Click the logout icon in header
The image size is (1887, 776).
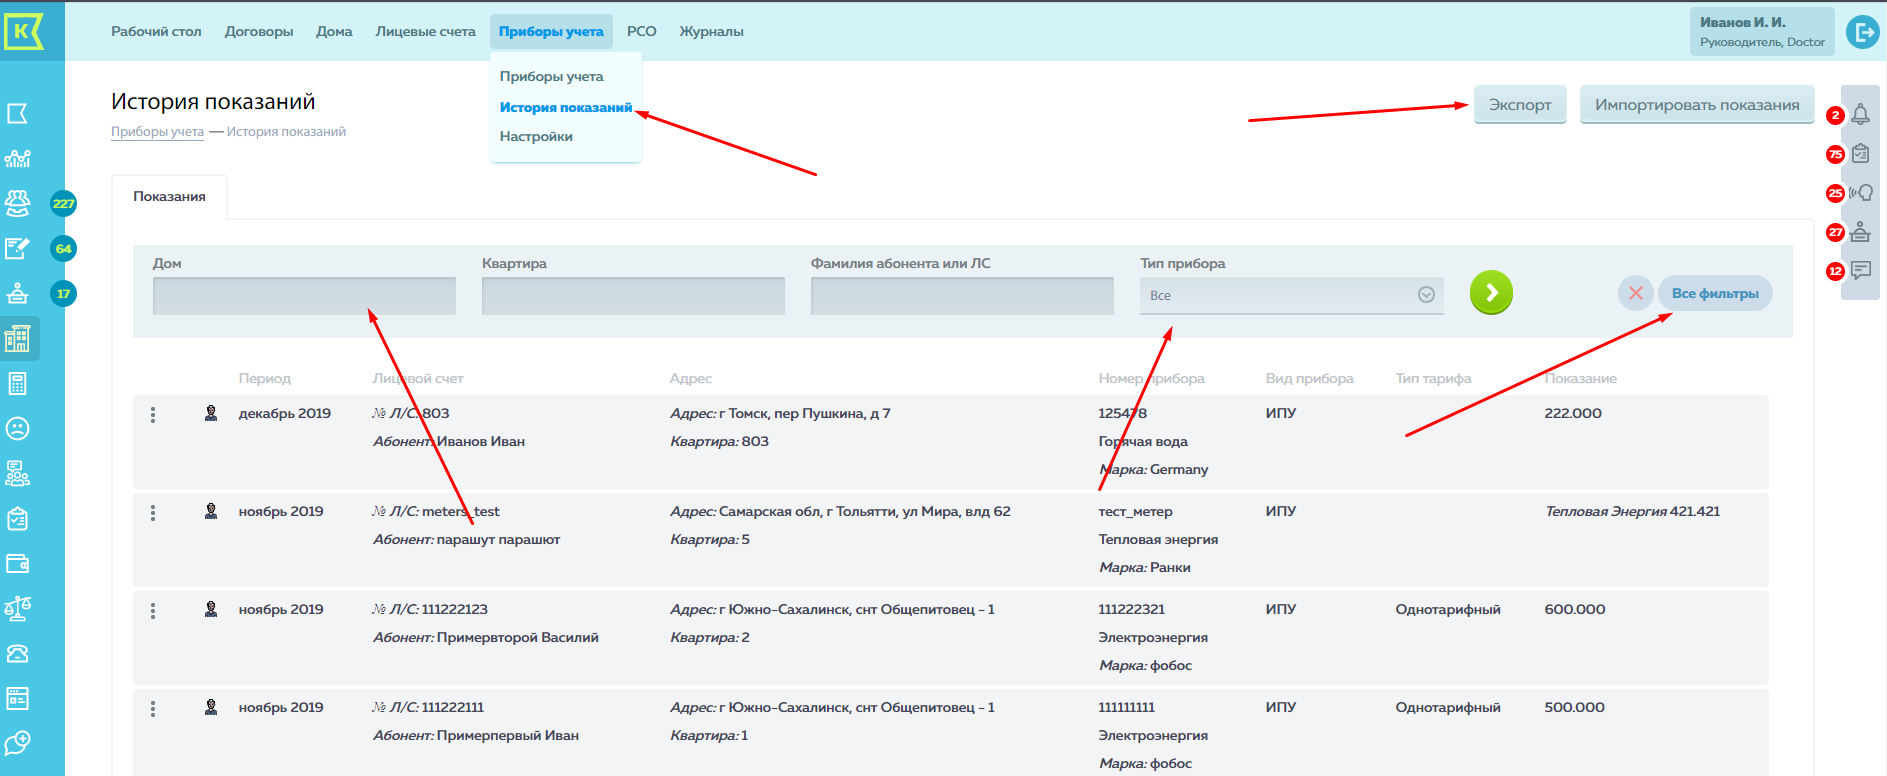1863,32
